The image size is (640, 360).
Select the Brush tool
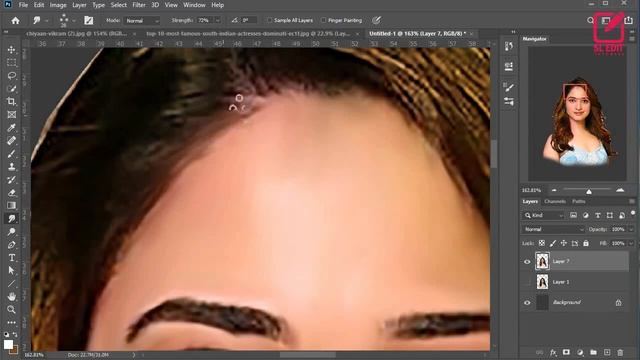pyautogui.click(x=11, y=154)
